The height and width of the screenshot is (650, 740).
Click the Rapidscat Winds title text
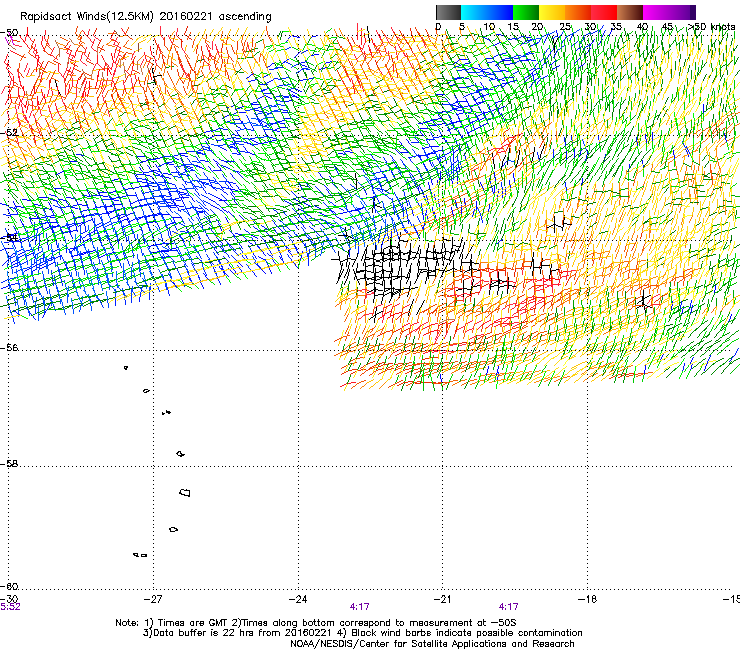click(146, 17)
